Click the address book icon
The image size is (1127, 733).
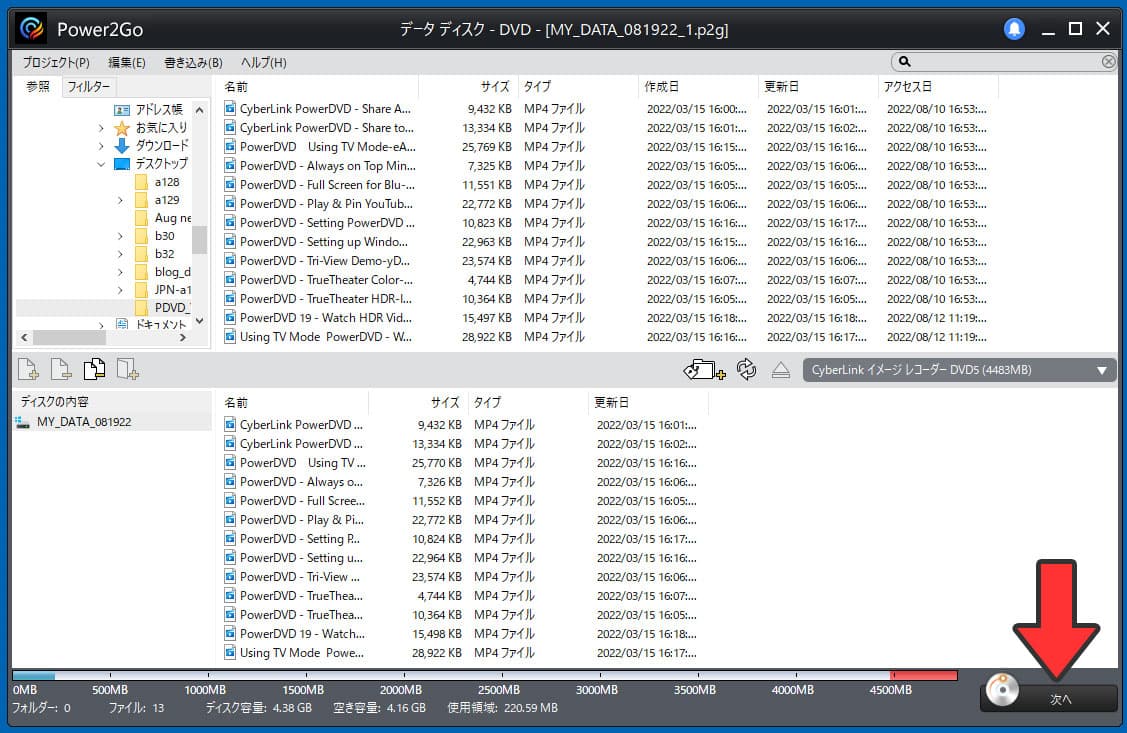122,110
